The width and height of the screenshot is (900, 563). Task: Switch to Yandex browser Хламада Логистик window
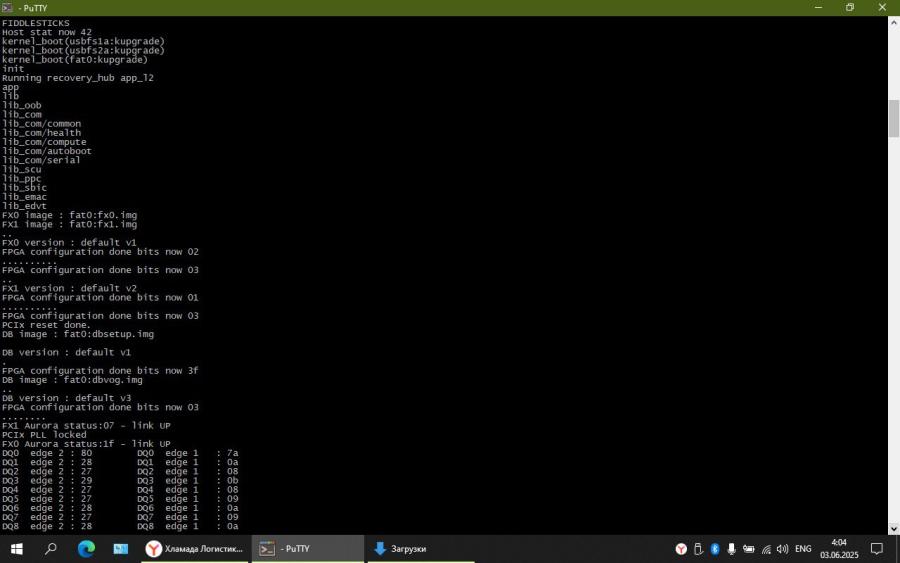coord(196,549)
